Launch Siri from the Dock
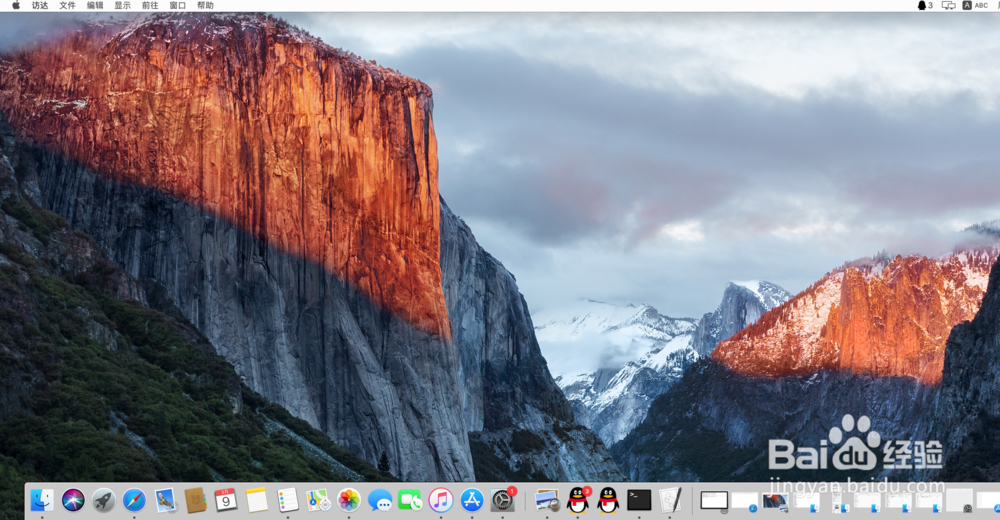This screenshot has height=520, width=1000. (73, 500)
